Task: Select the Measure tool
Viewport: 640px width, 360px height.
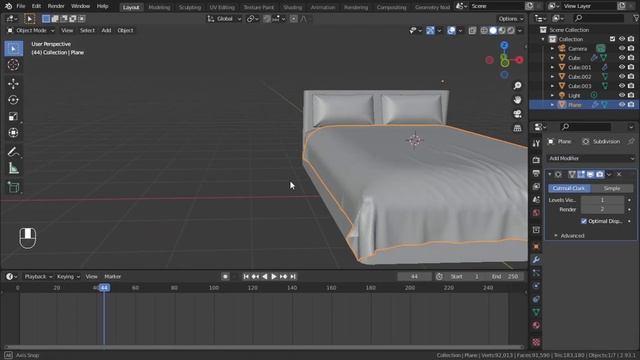Action: click(13, 168)
